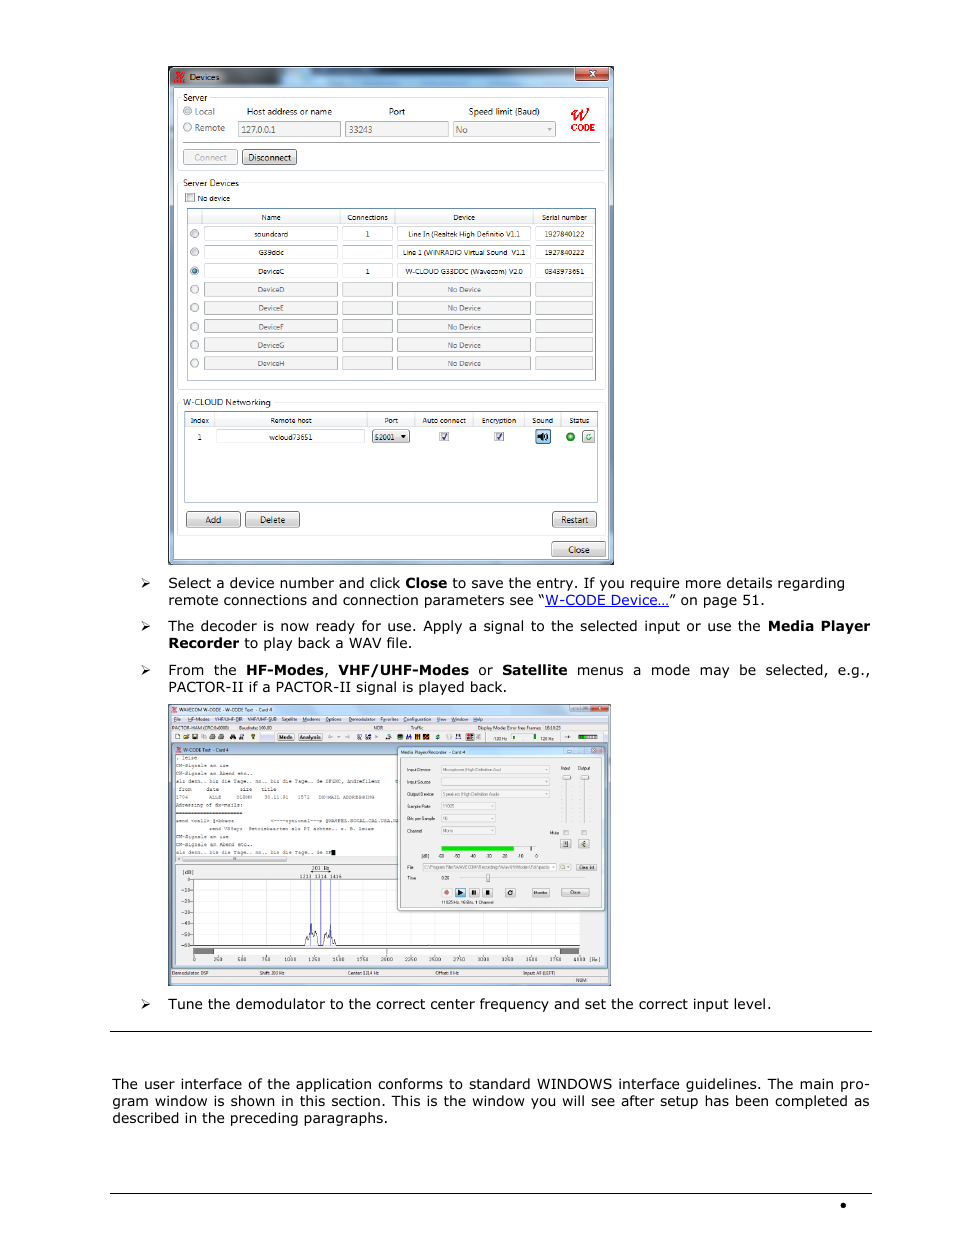Open the Speed limit (Baud) dropdown

click(x=504, y=129)
